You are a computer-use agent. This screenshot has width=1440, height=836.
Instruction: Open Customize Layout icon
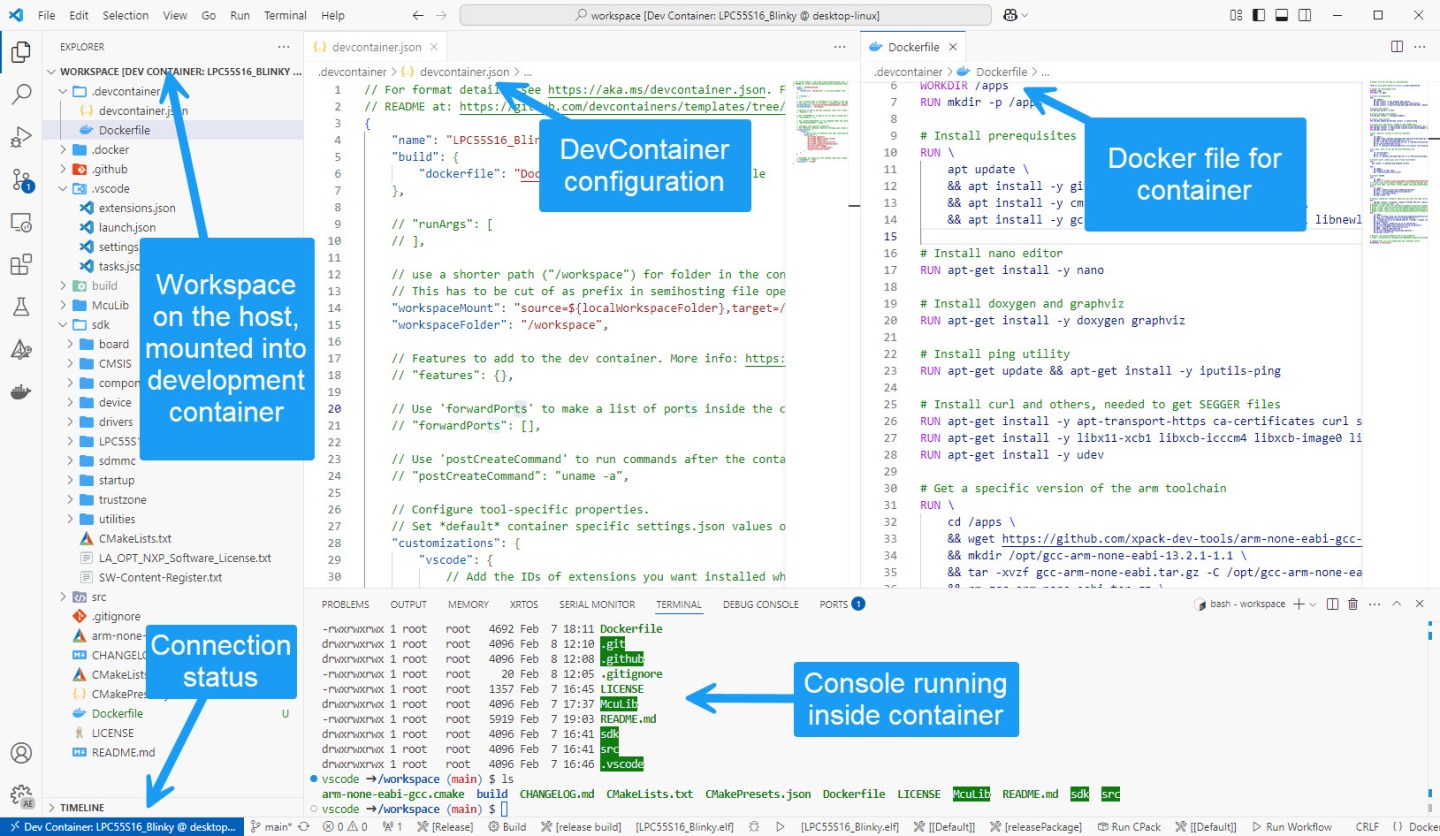1238,15
